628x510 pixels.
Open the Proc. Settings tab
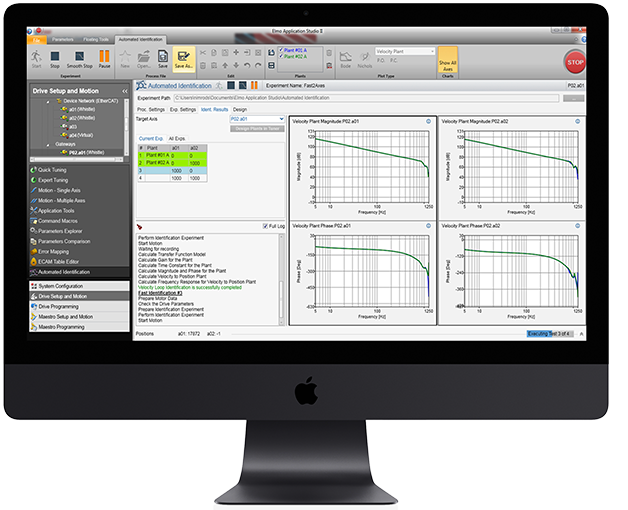(151, 109)
